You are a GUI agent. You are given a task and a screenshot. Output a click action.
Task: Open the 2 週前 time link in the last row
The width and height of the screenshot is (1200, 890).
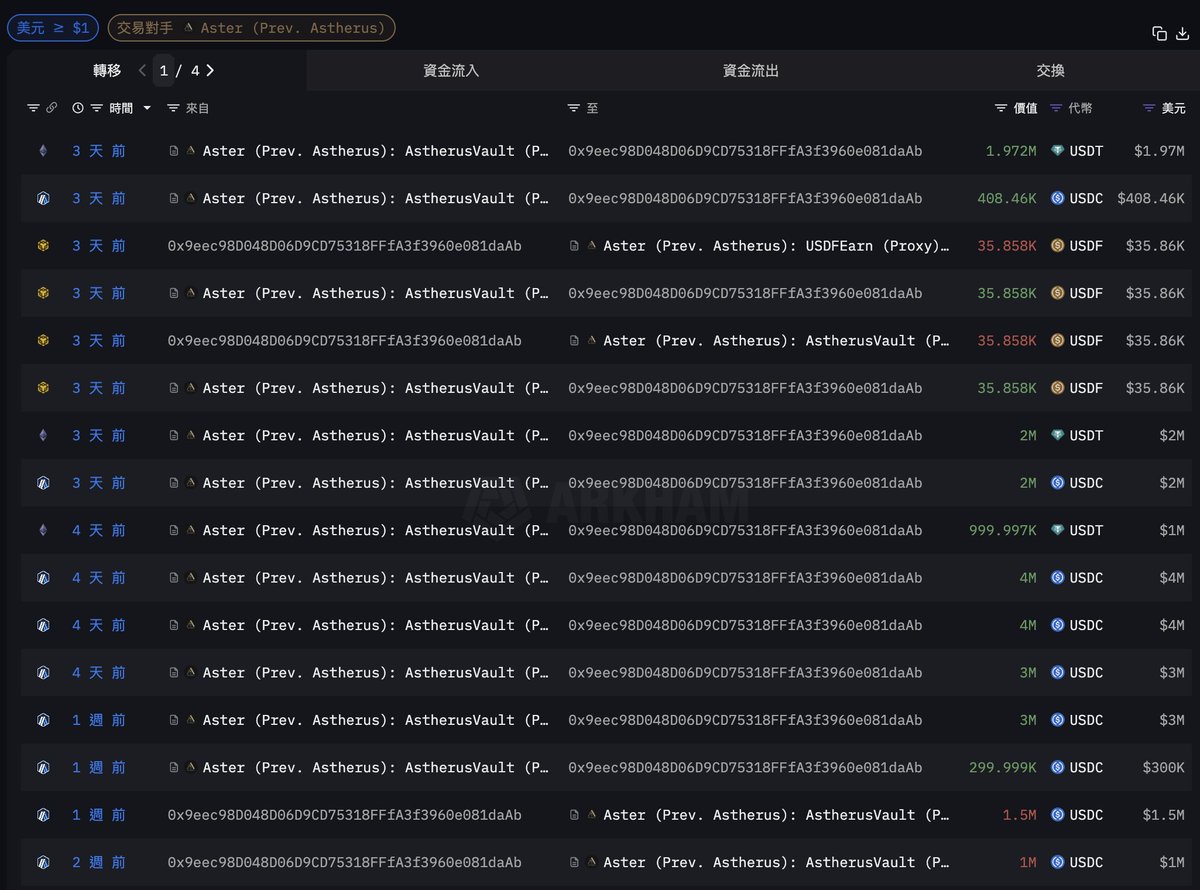point(99,862)
